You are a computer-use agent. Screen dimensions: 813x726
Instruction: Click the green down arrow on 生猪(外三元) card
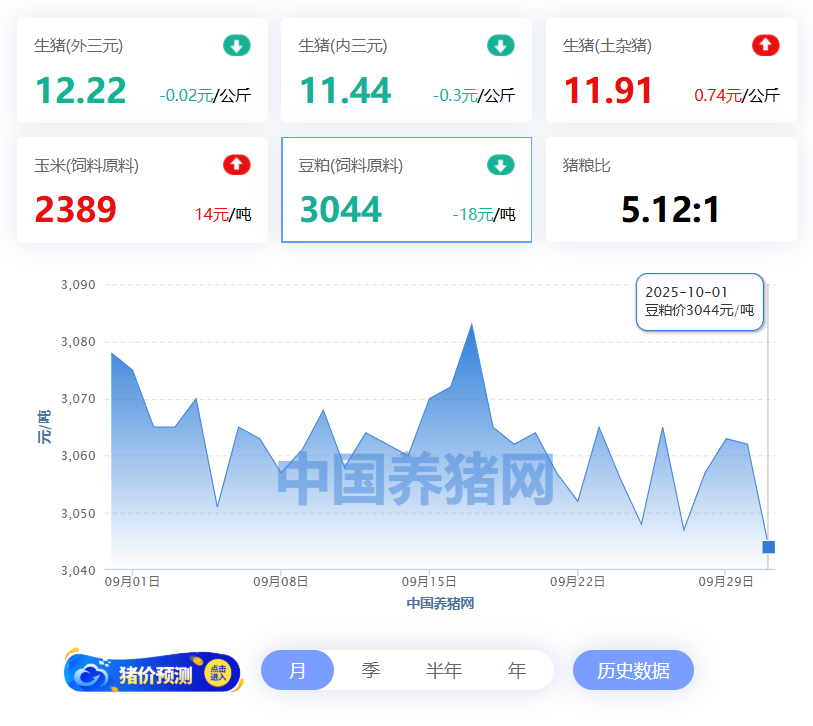coord(237,46)
